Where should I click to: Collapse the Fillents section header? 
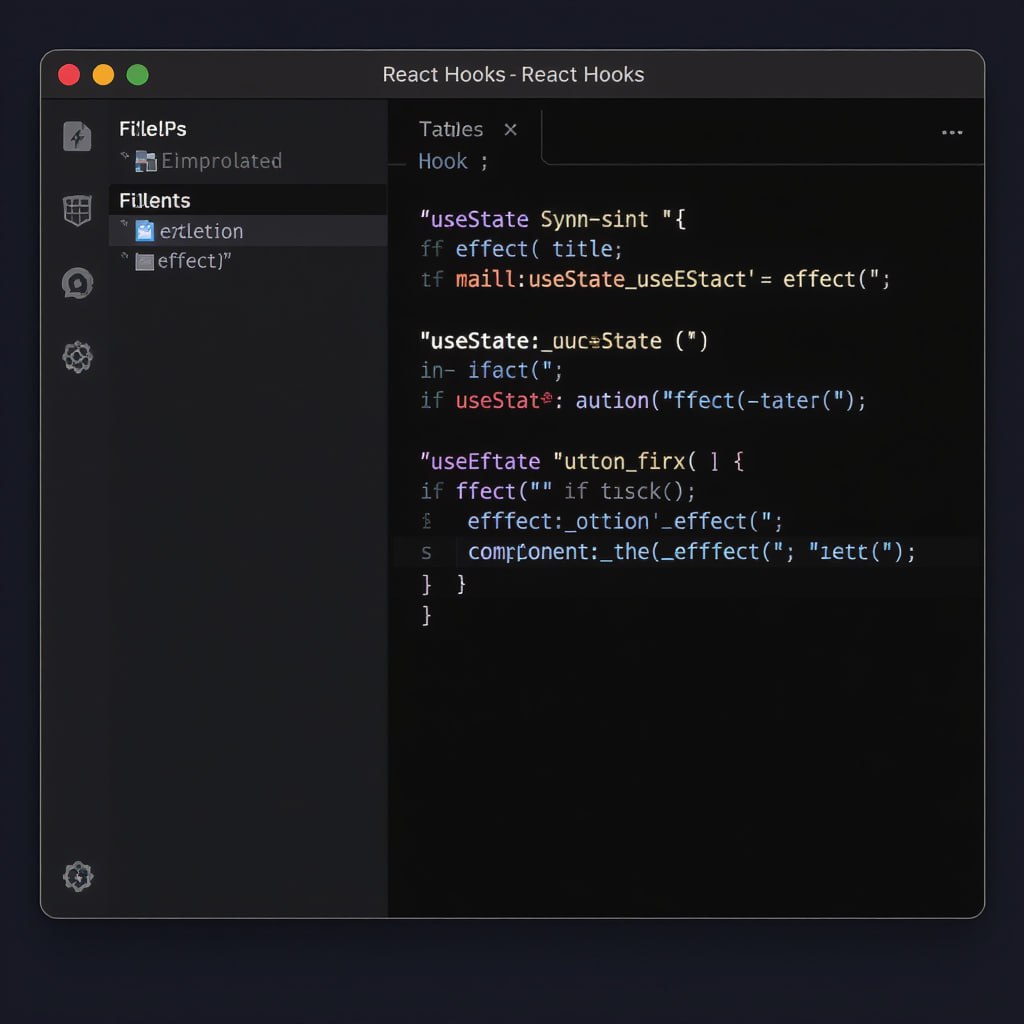[155, 200]
